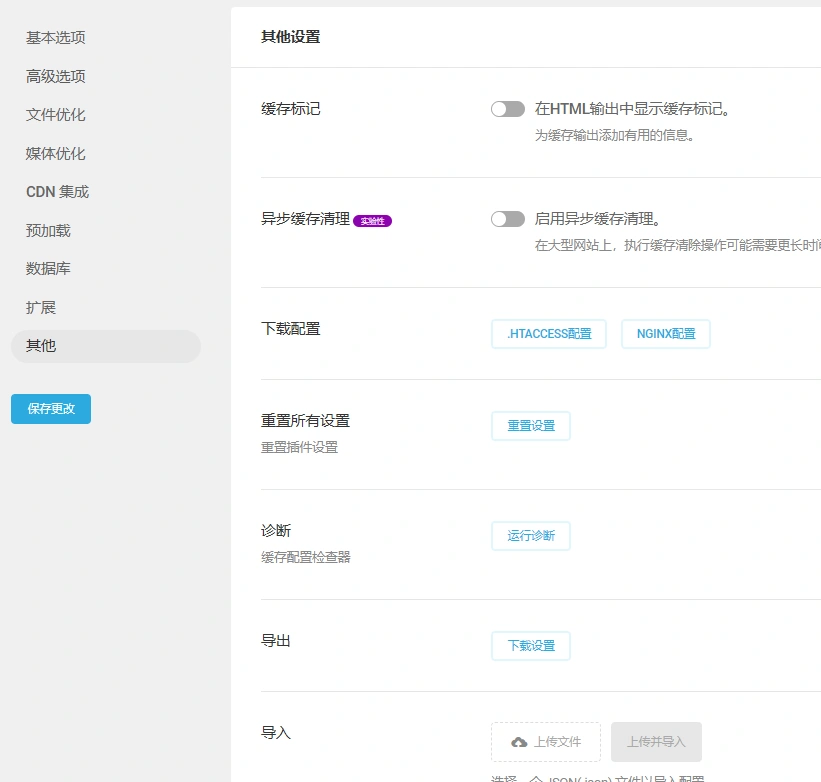Select 媒体优化 from the sidebar
This screenshot has height=782, width=821.
[55, 152]
